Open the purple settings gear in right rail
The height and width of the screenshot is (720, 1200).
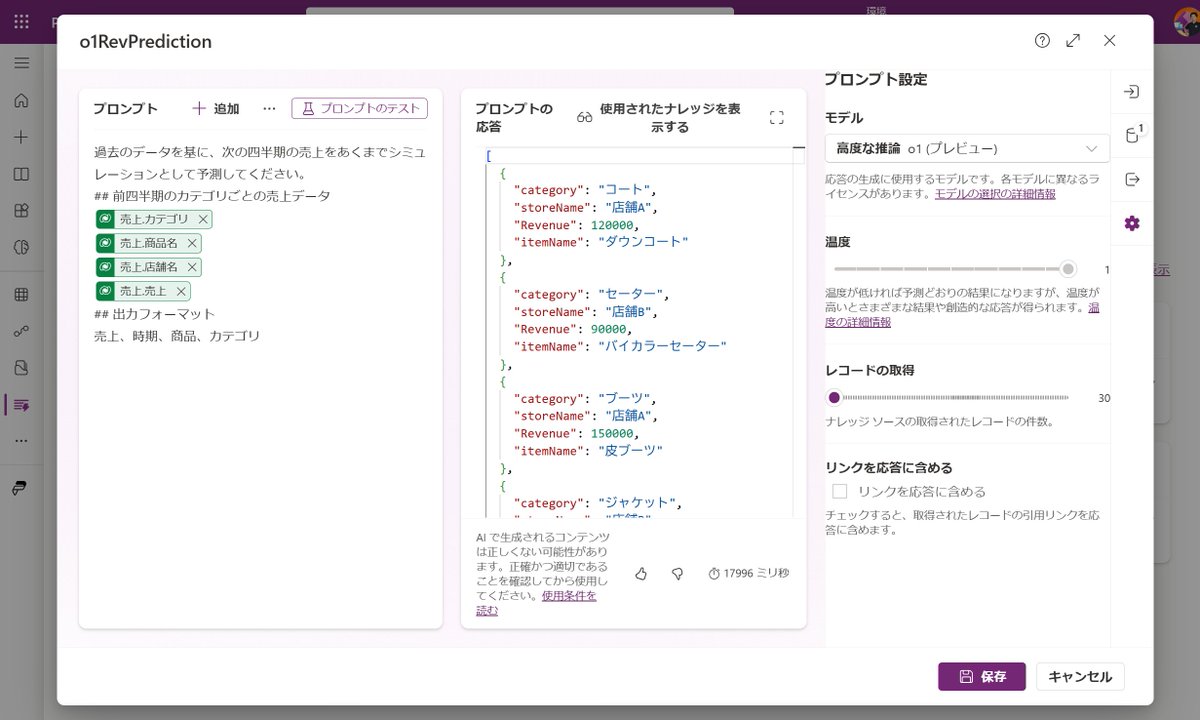pyautogui.click(x=1133, y=223)
